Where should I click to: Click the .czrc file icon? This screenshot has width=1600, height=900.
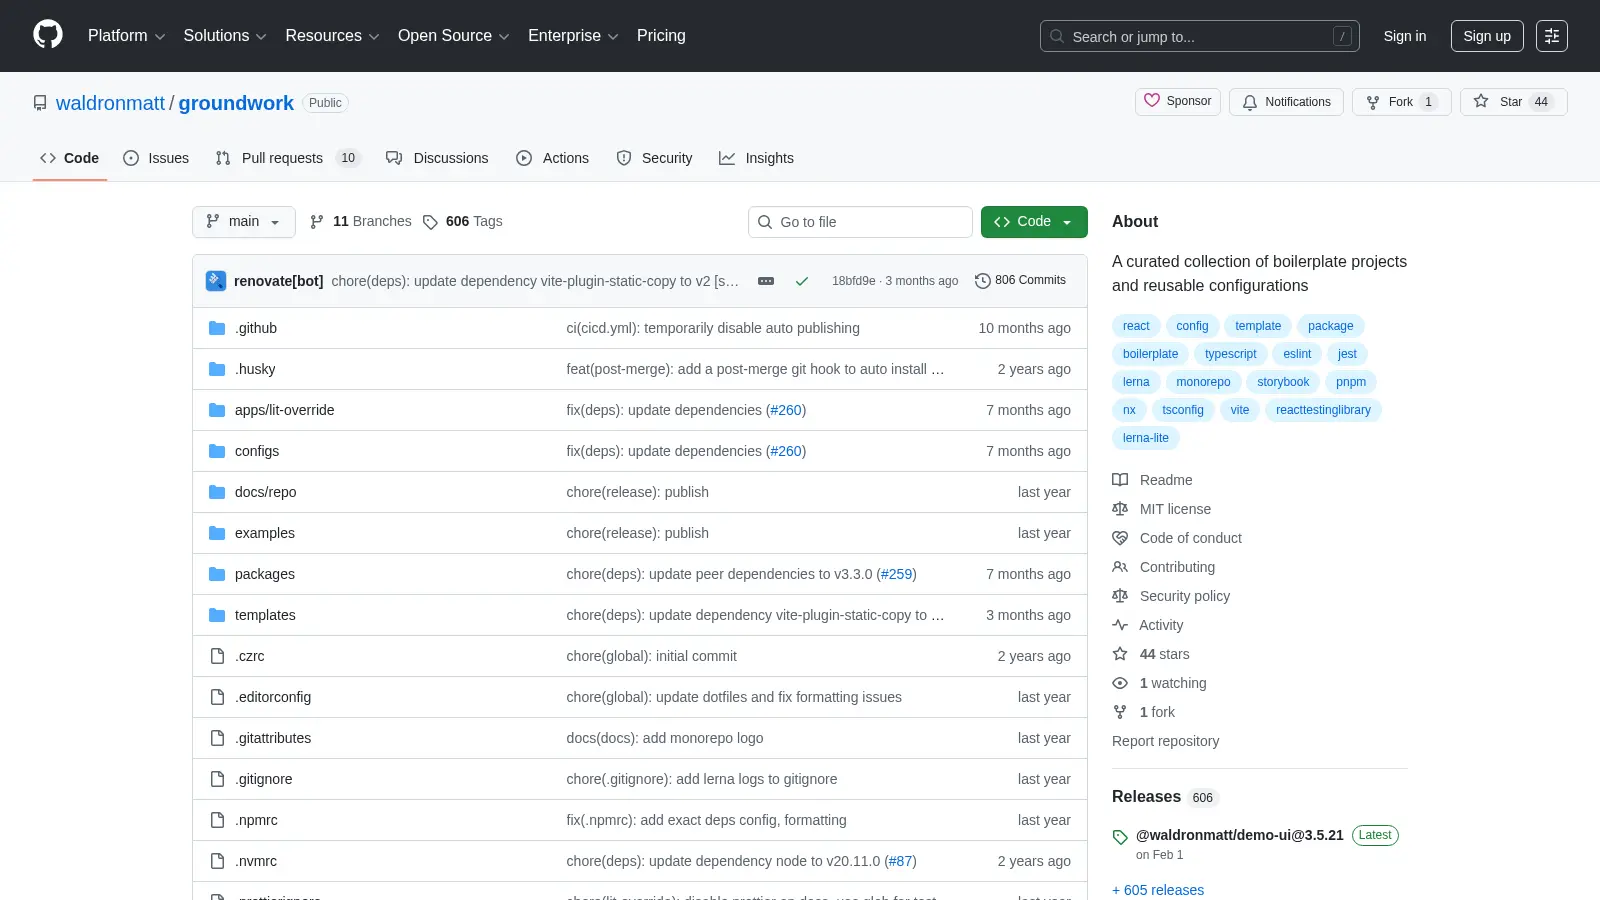point(217,656)
